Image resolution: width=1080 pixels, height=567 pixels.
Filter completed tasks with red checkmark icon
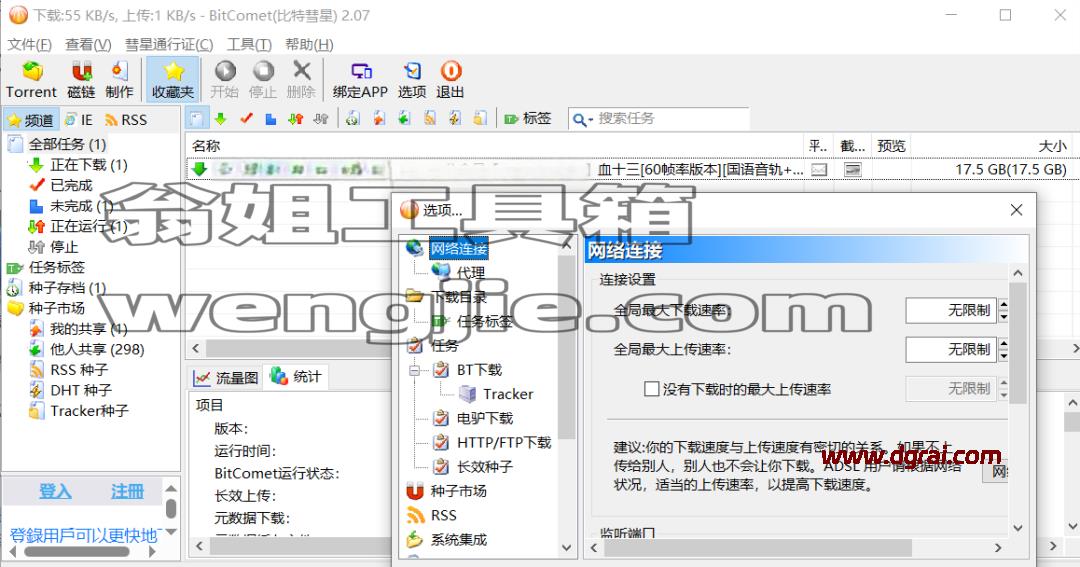point(246,118)
